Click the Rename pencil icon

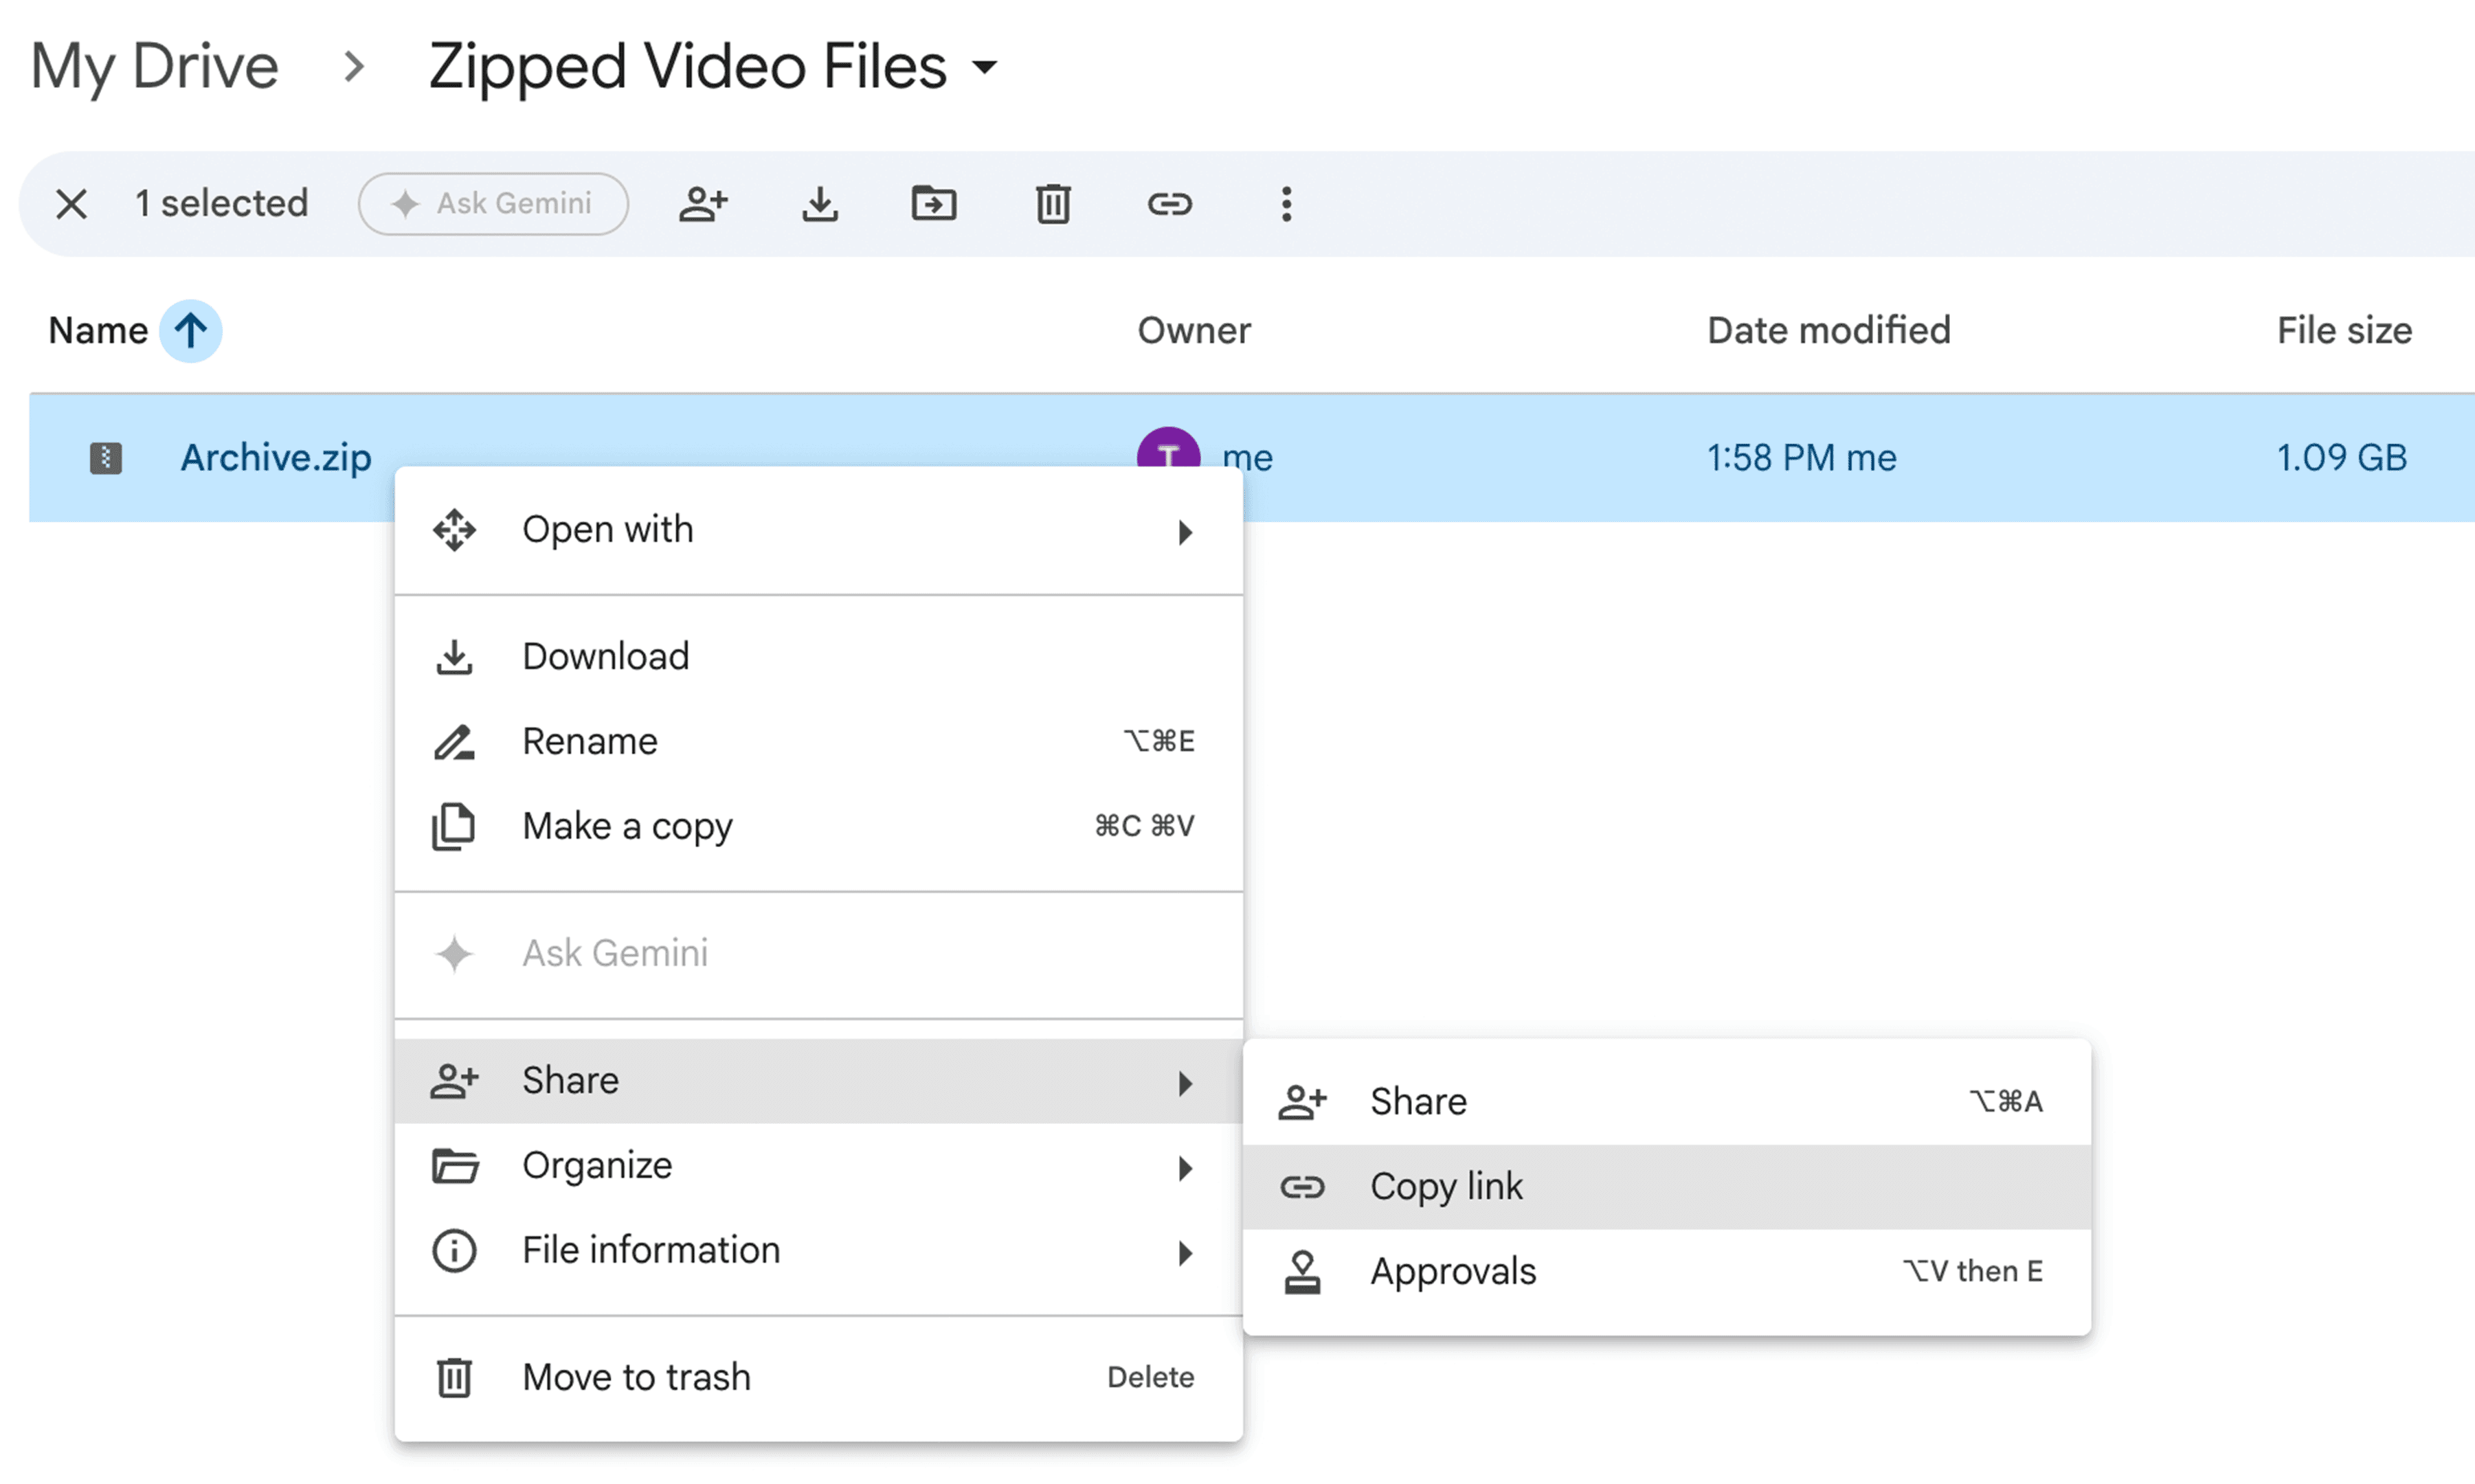(454, 742)
